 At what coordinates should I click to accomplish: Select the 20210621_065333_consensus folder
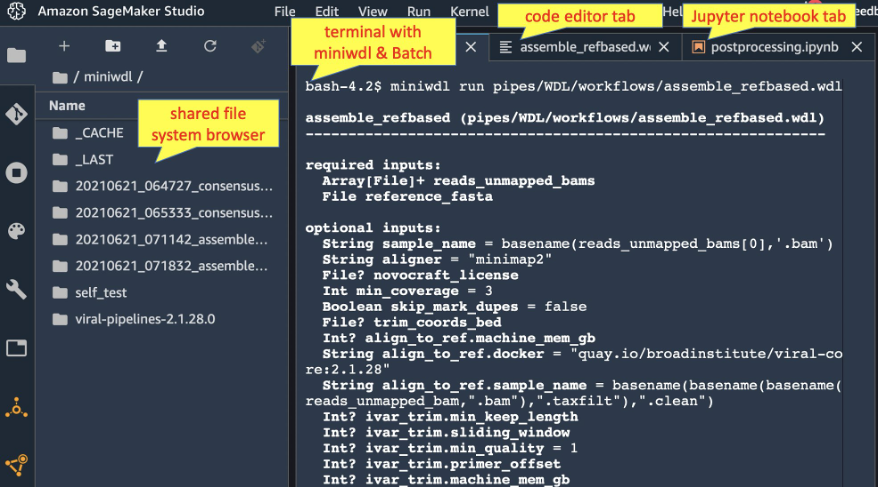point(162,213)
